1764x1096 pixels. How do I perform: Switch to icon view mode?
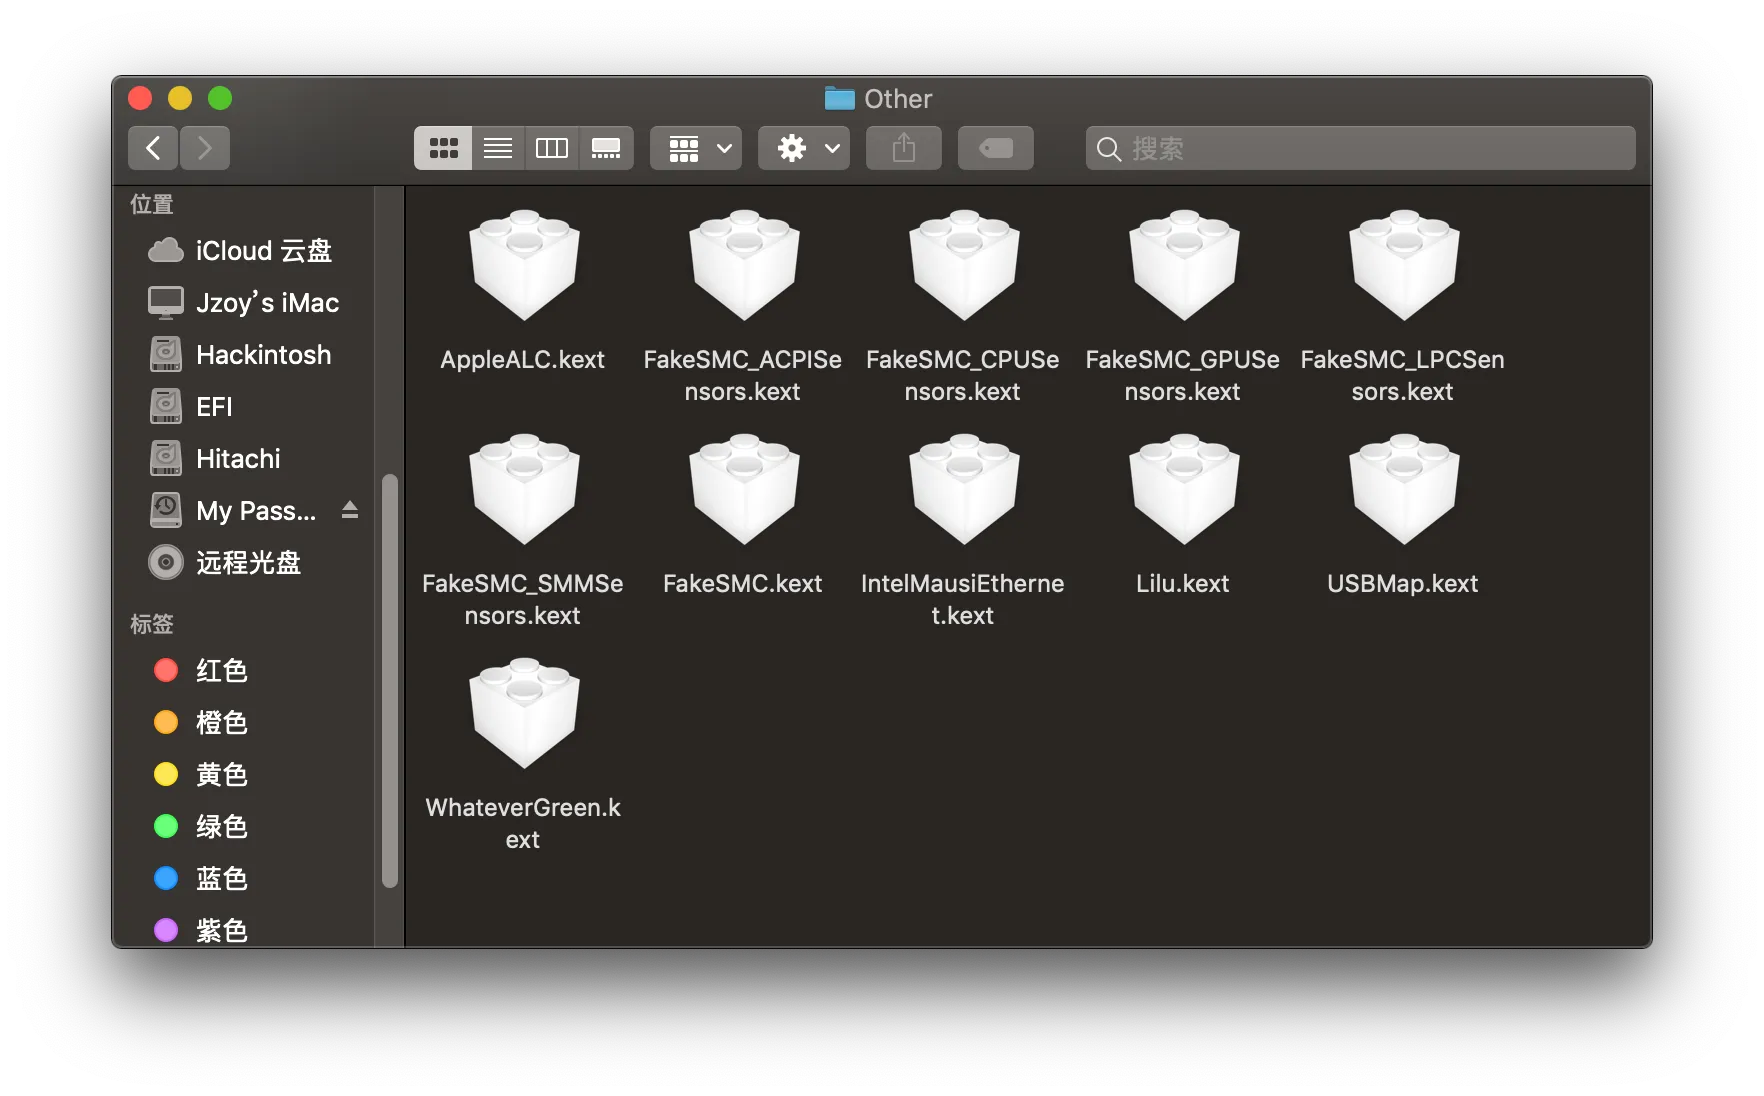[x=443, y=148]
